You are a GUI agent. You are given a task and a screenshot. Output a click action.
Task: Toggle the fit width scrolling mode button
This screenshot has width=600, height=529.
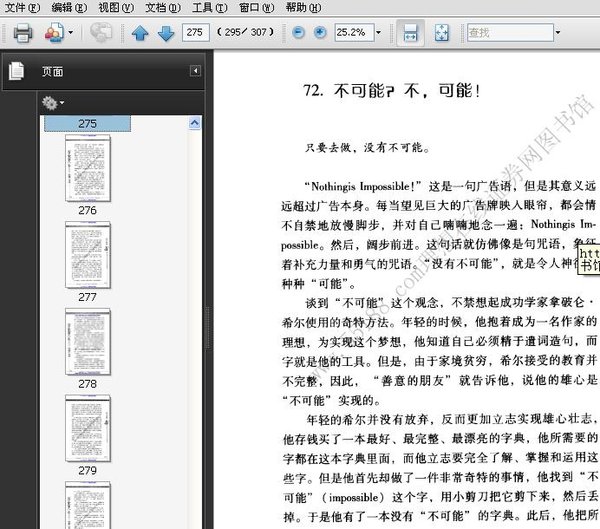coord(409,33)
